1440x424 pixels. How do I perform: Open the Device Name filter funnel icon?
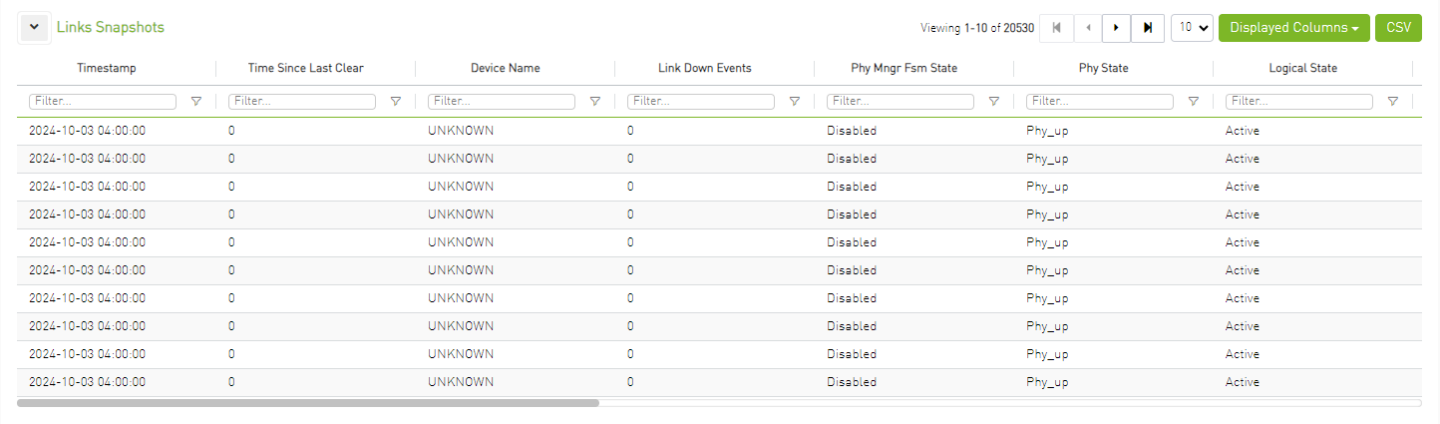point(595,101)
